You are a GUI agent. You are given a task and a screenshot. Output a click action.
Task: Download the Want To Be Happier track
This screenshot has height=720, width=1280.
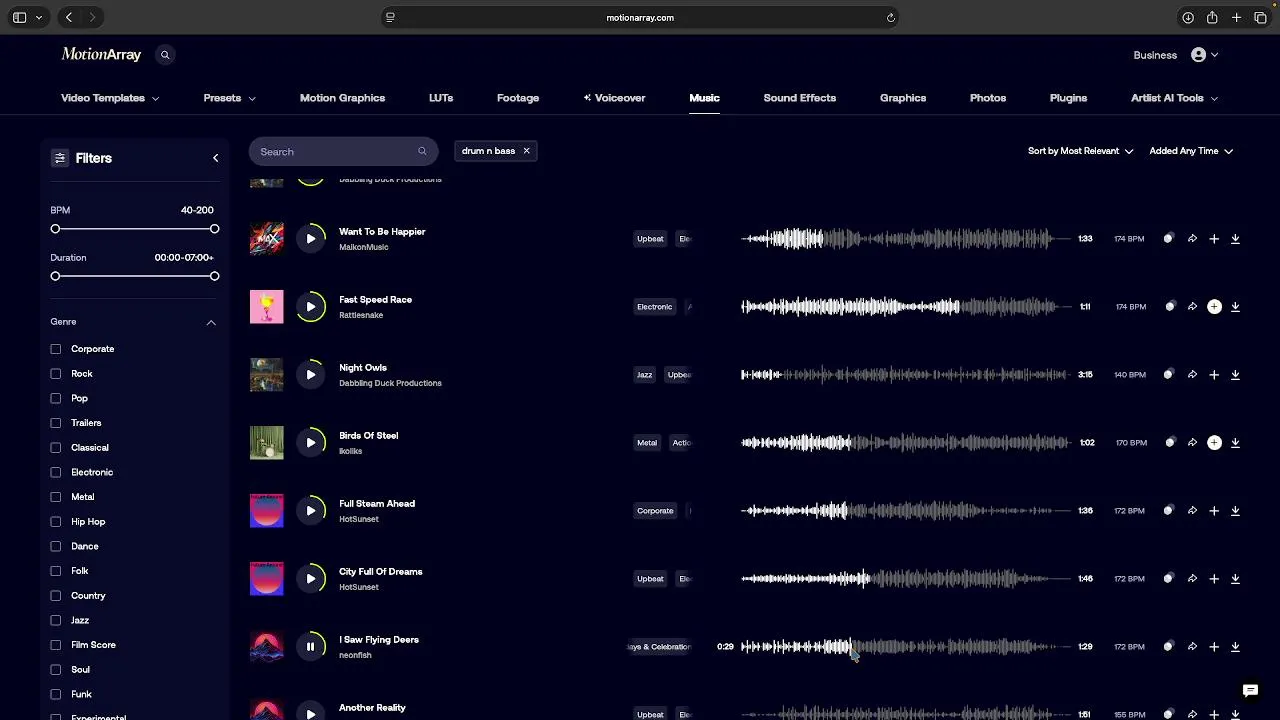pyautogui.click(x=1235, y=239)
